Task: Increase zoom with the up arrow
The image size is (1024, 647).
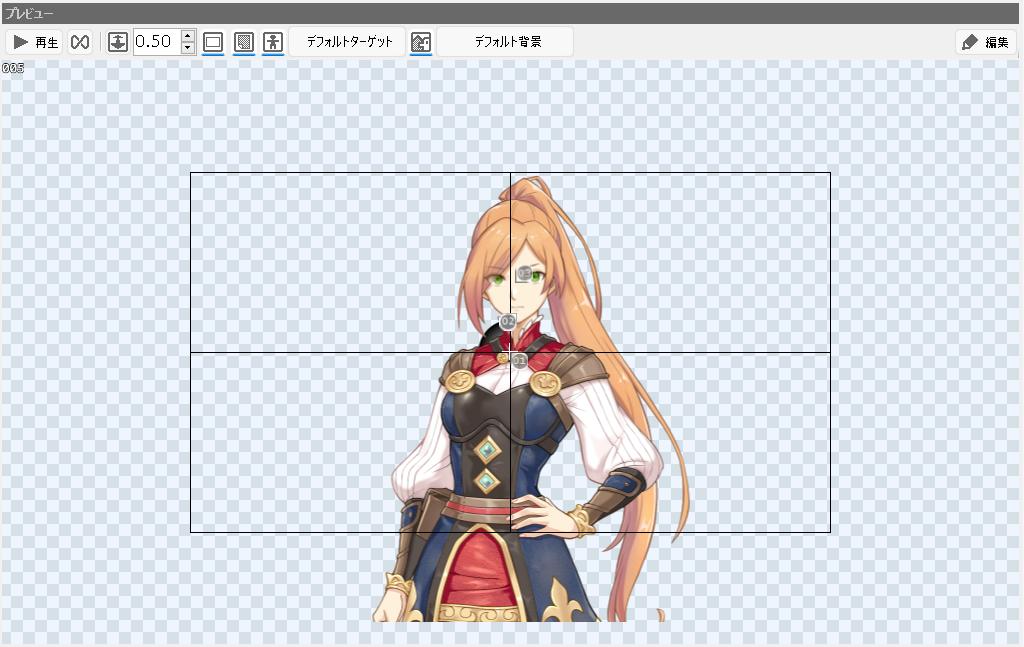Action: point(188,35)
